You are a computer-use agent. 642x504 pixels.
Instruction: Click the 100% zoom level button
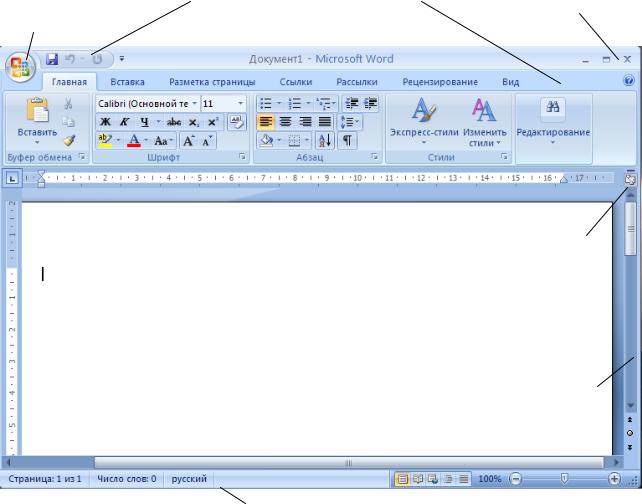490,479
